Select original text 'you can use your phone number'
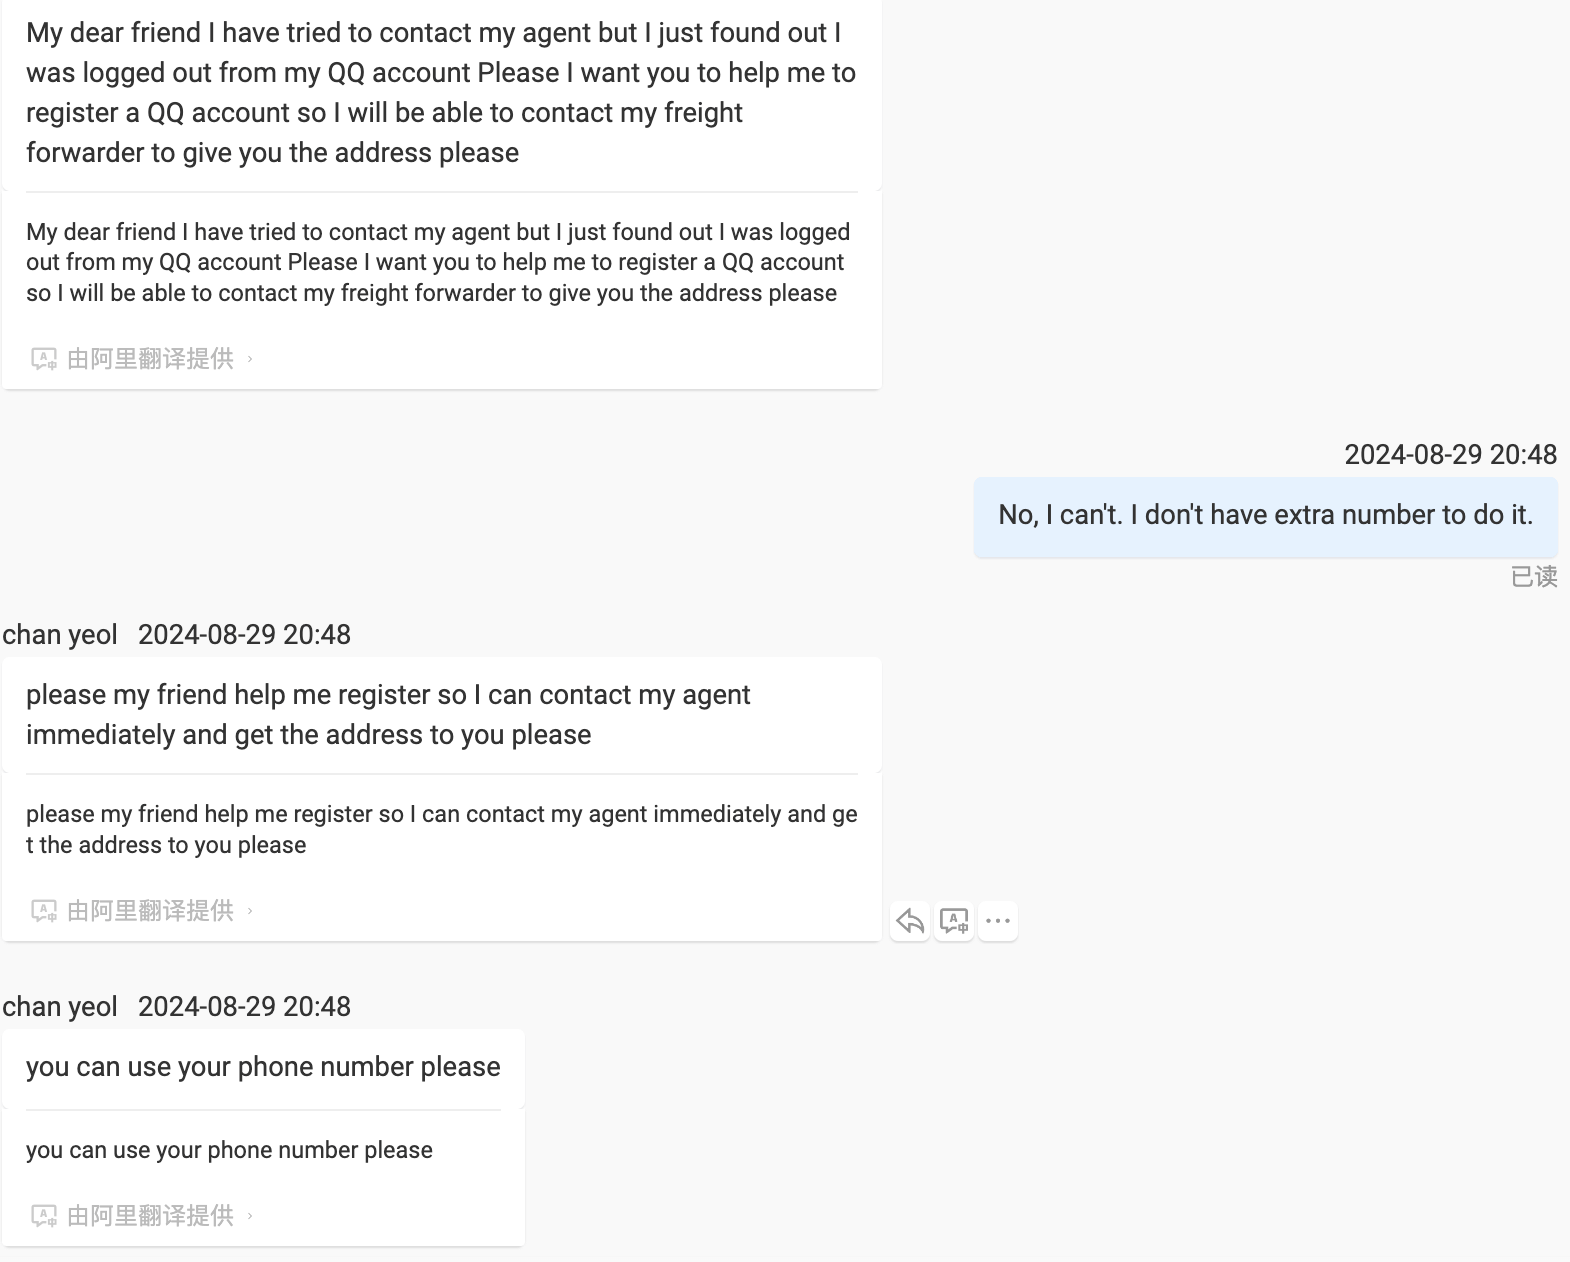Screen dimensions: 1570x1262 263,1067
